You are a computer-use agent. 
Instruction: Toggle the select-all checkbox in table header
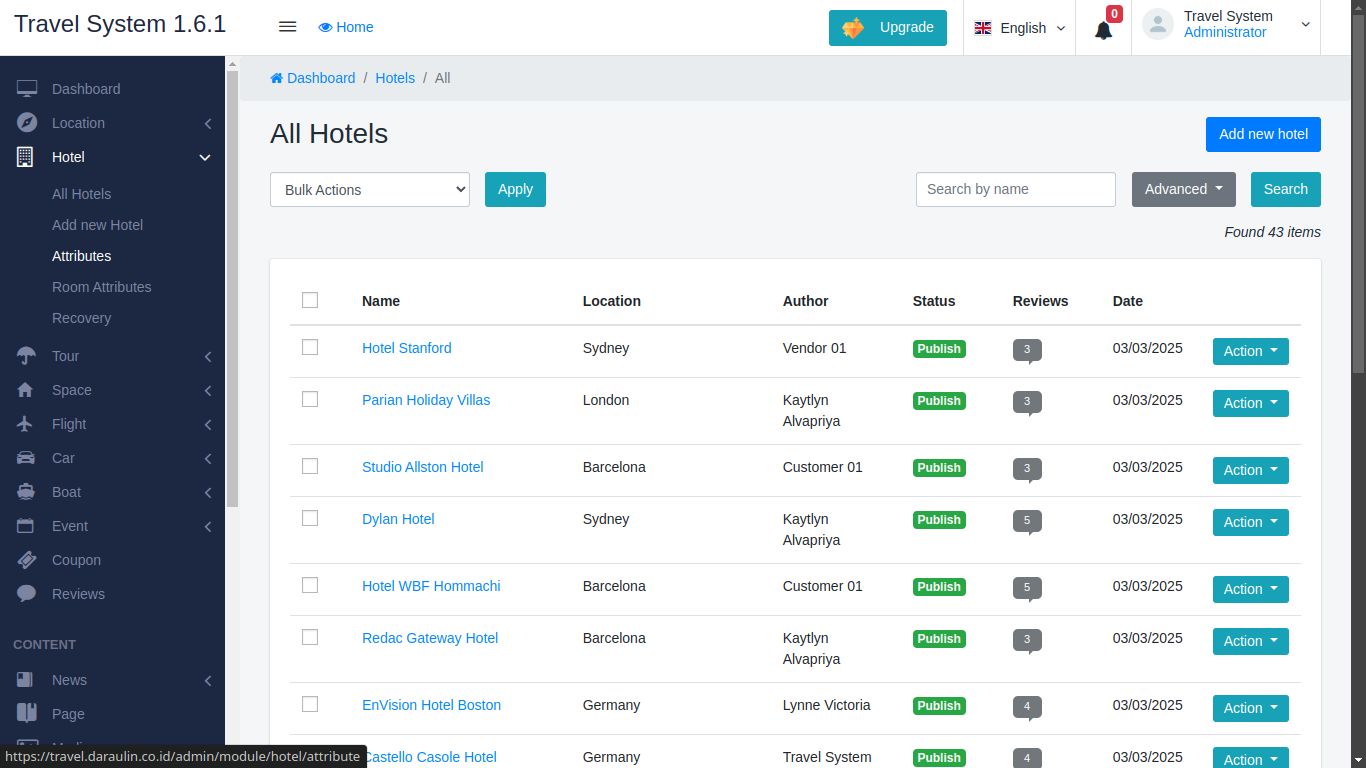[x=310, y=300]
